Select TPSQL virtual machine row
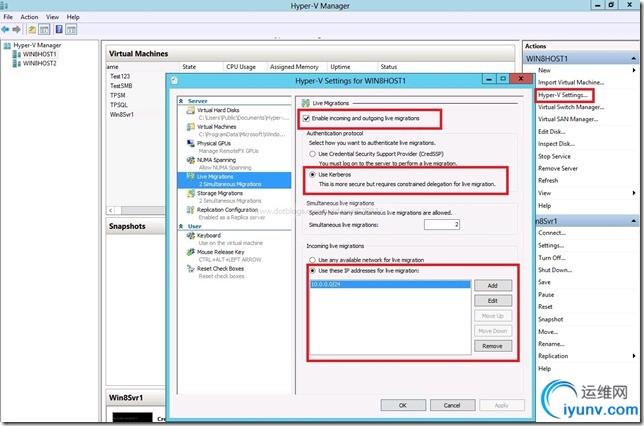The image size is (644, 426). pos(119,105)
